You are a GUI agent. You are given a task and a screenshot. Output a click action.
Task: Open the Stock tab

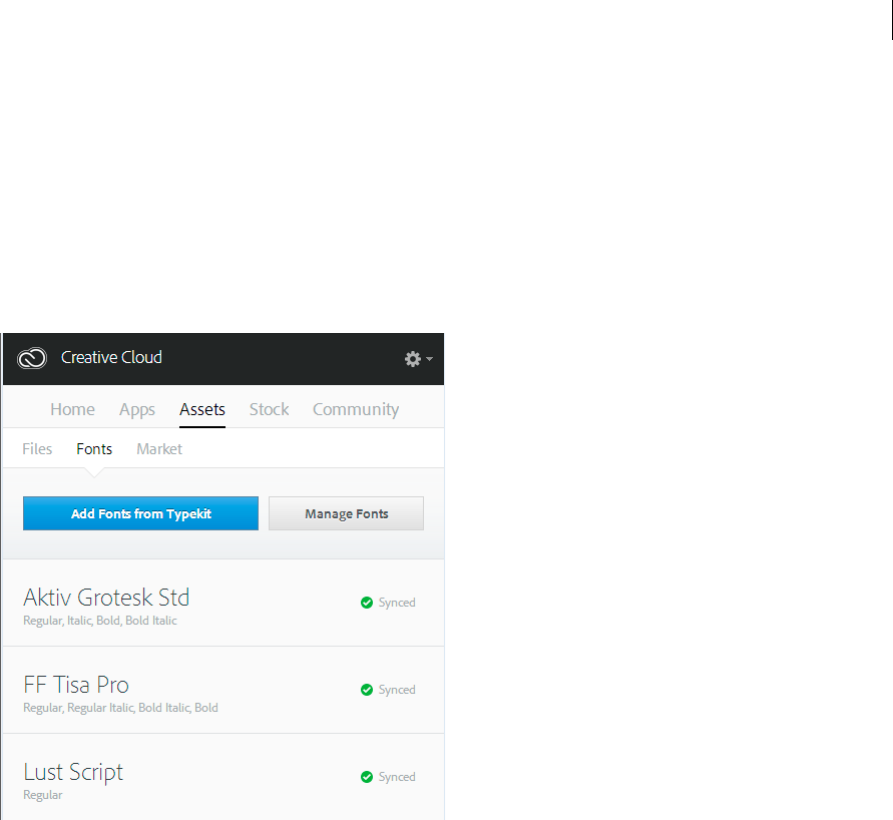coord(269,409)
